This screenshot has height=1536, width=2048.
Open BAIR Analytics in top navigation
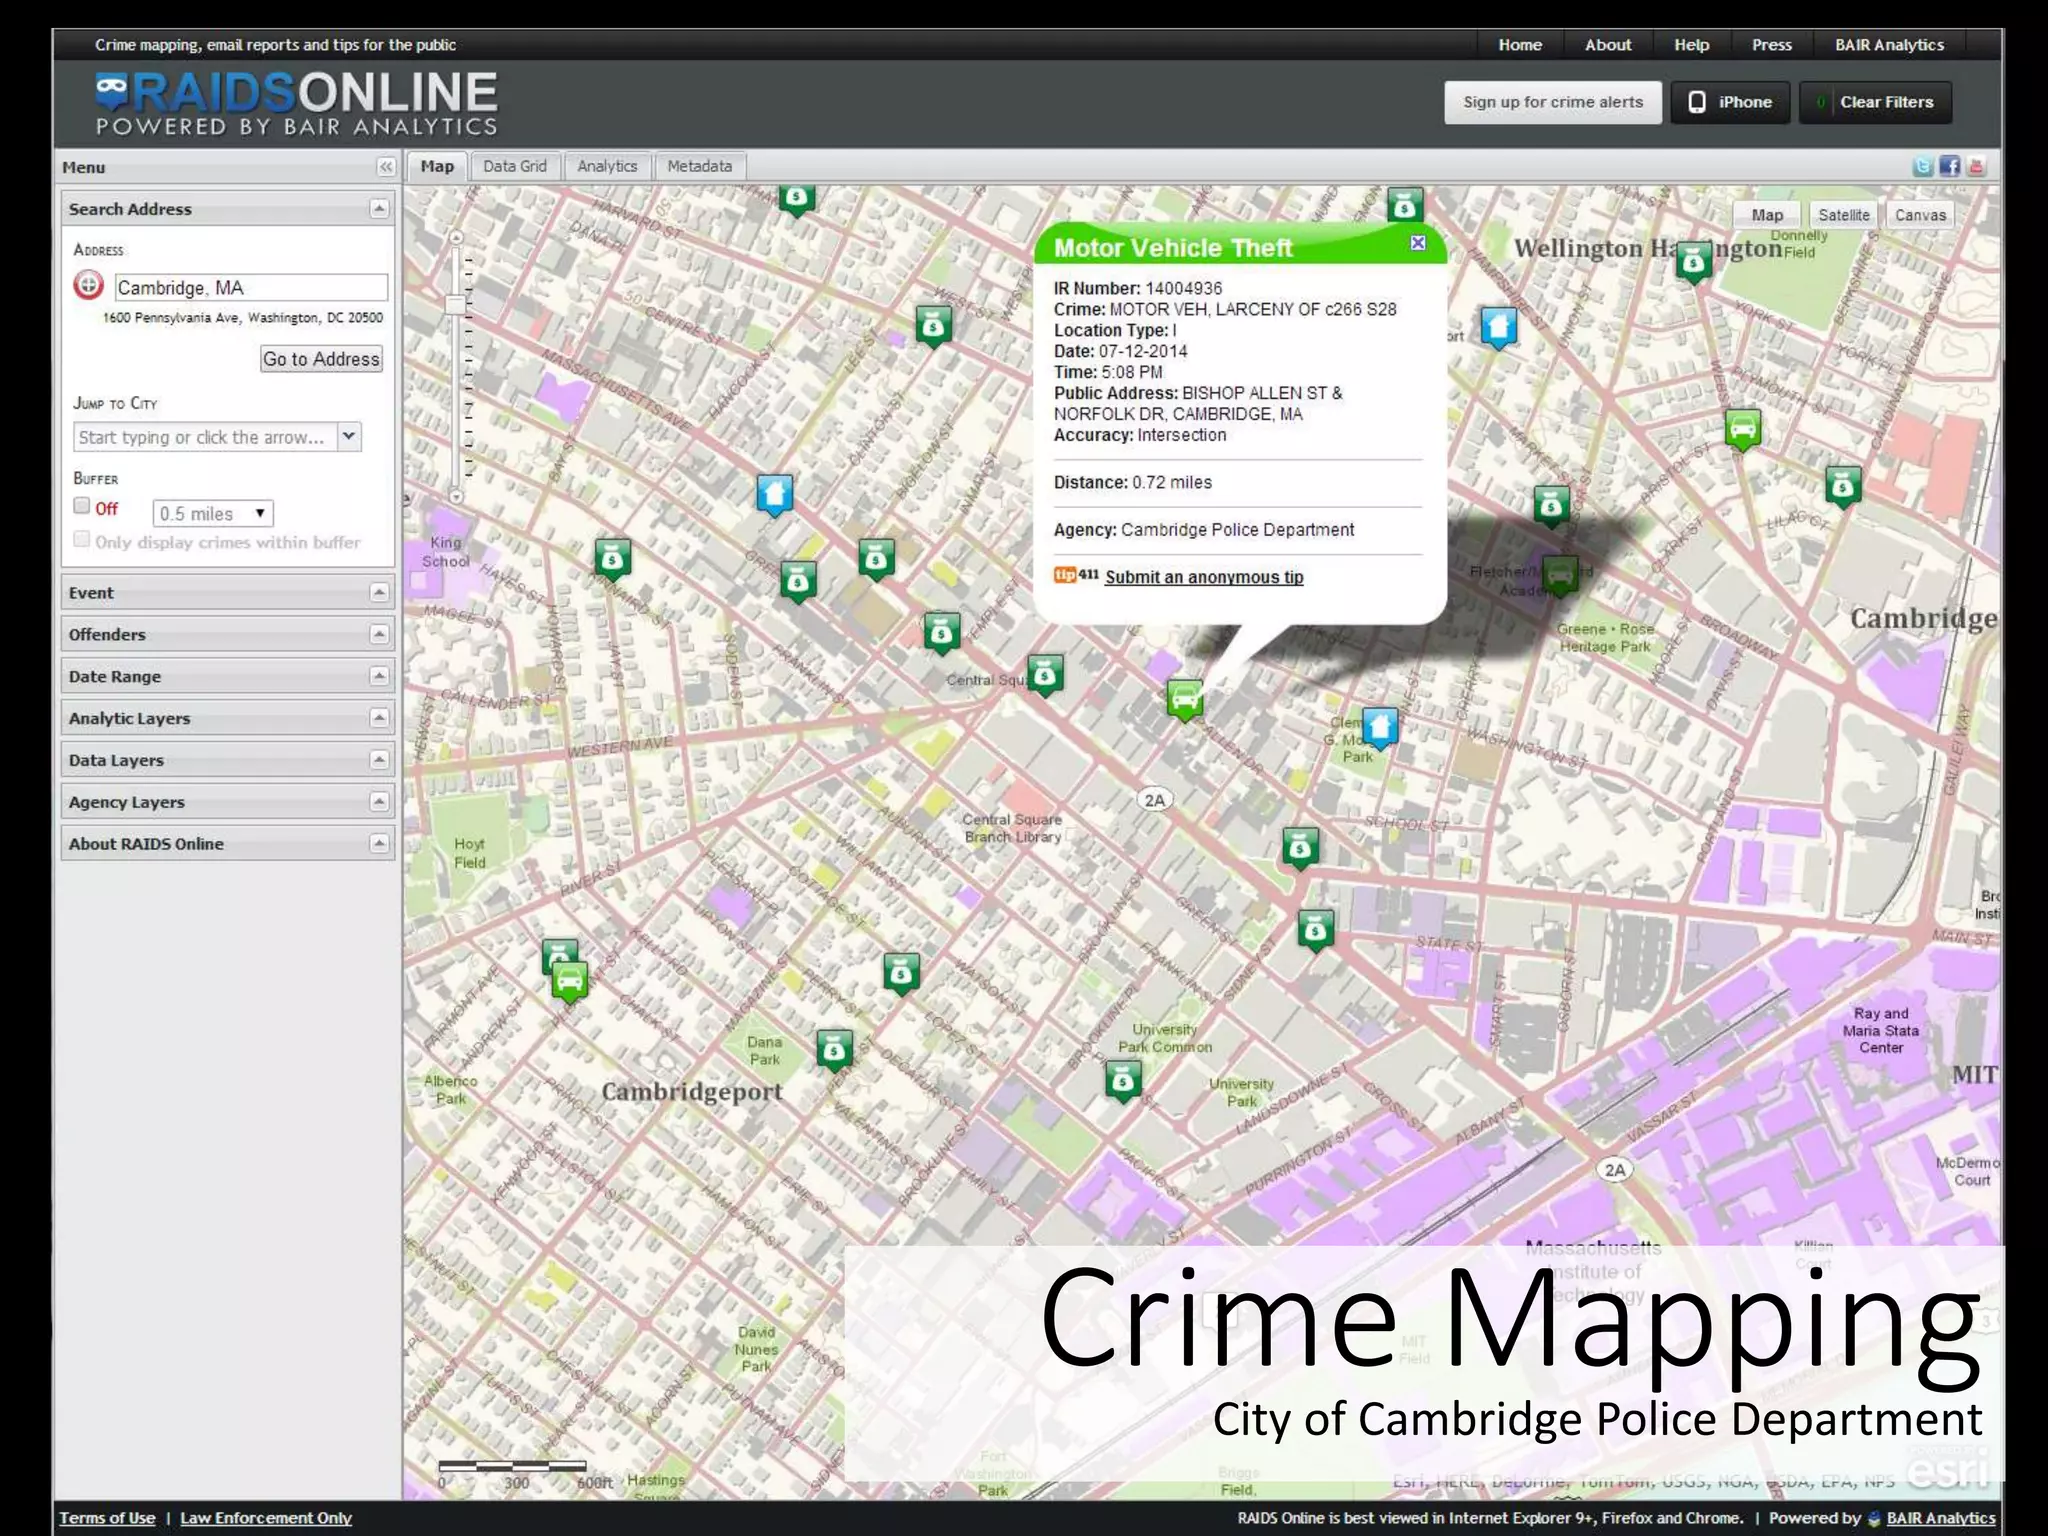[1889, 45]
